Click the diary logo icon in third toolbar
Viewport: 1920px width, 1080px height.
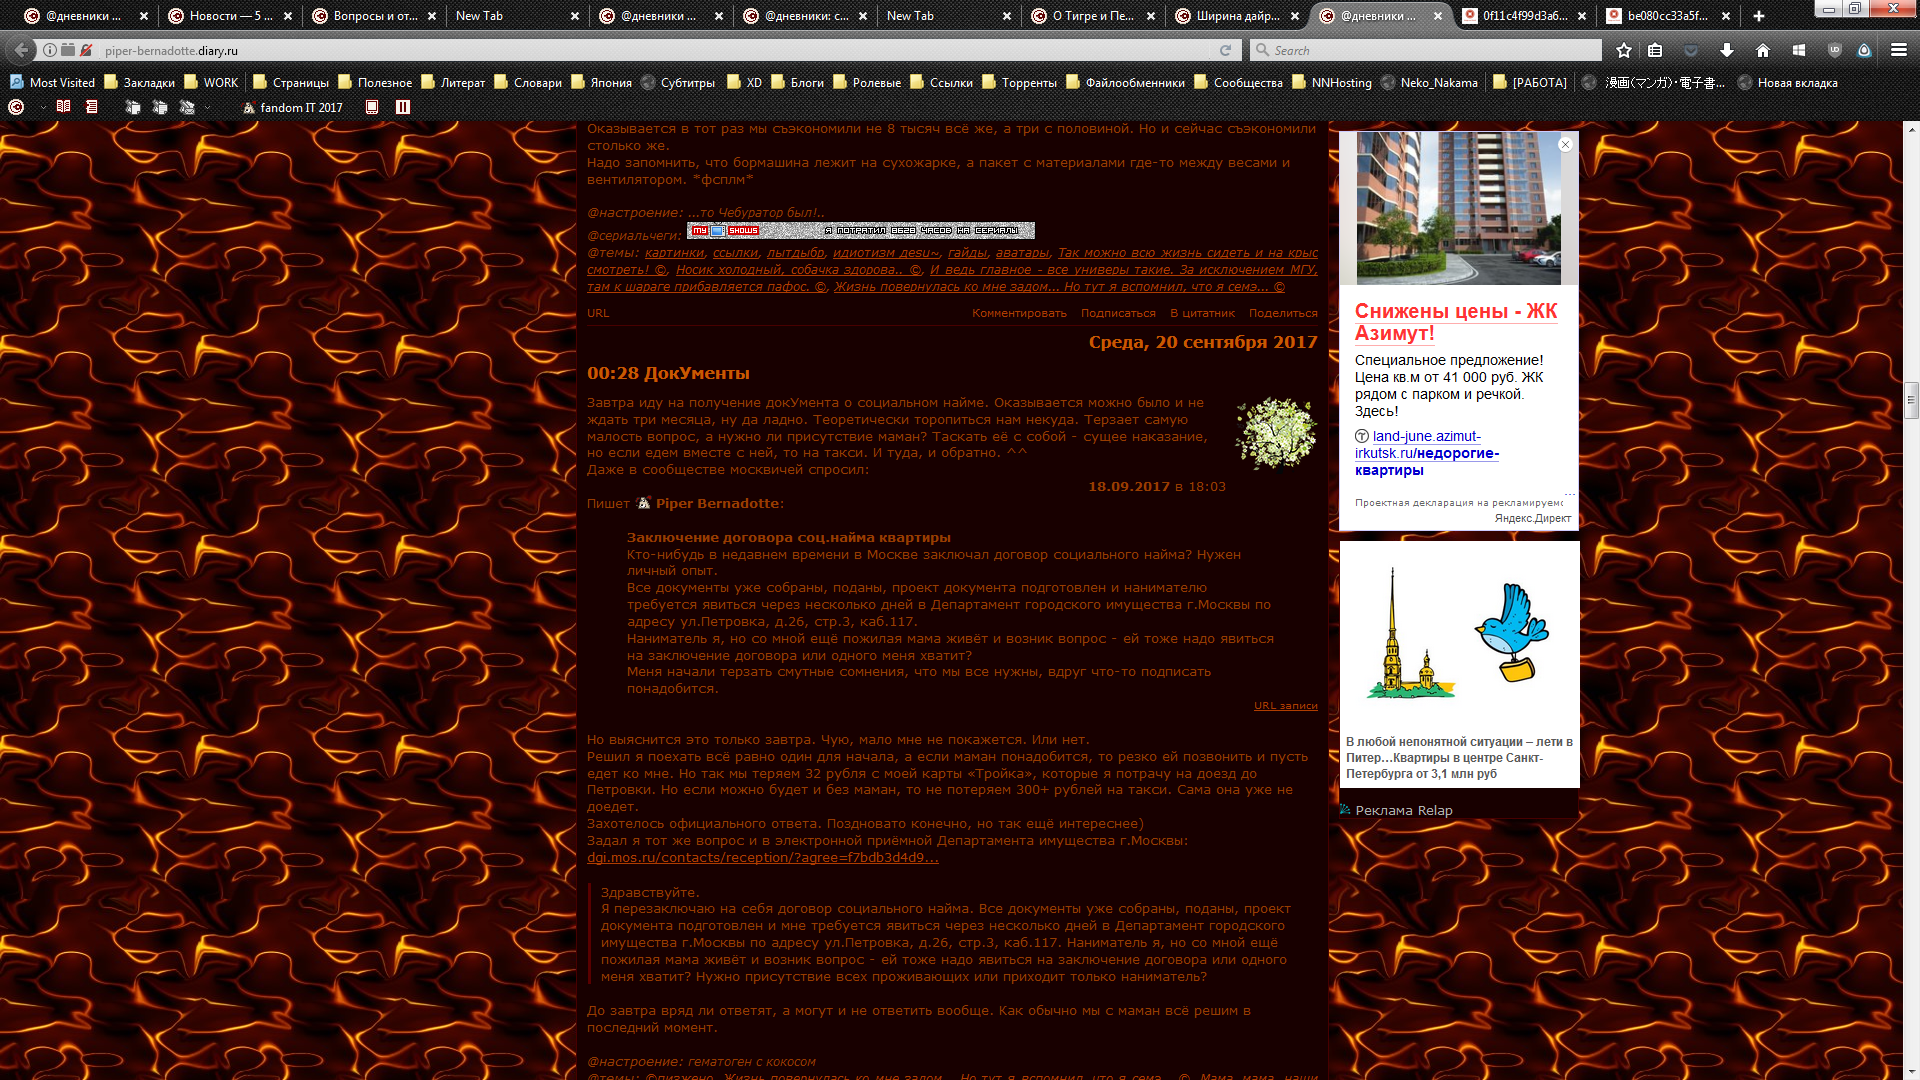pos(16,107)
